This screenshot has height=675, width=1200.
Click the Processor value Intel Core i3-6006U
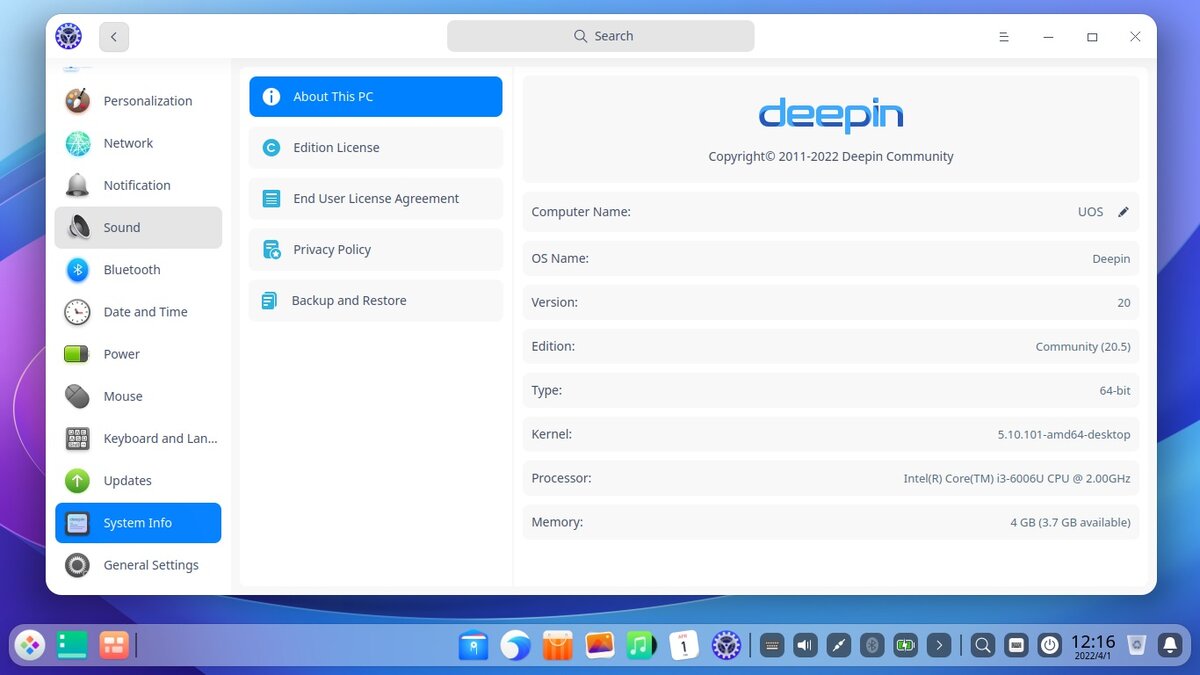[x=1017, y=479]
